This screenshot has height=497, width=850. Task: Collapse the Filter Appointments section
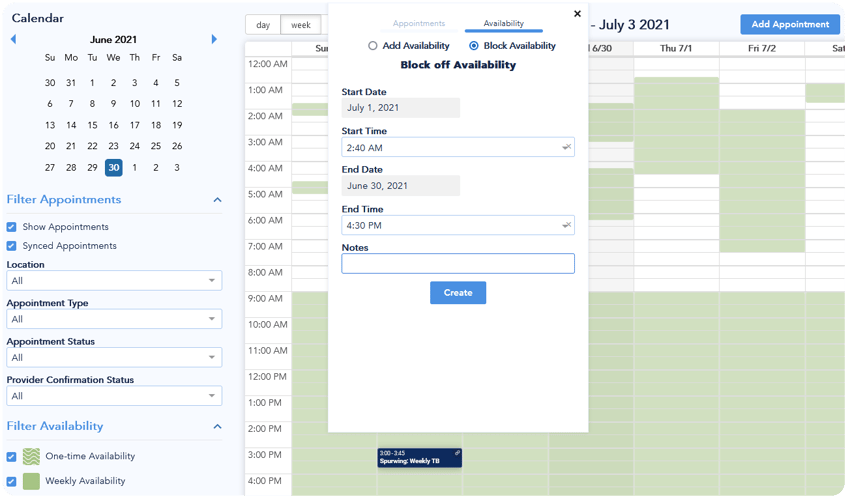[217, 200]
